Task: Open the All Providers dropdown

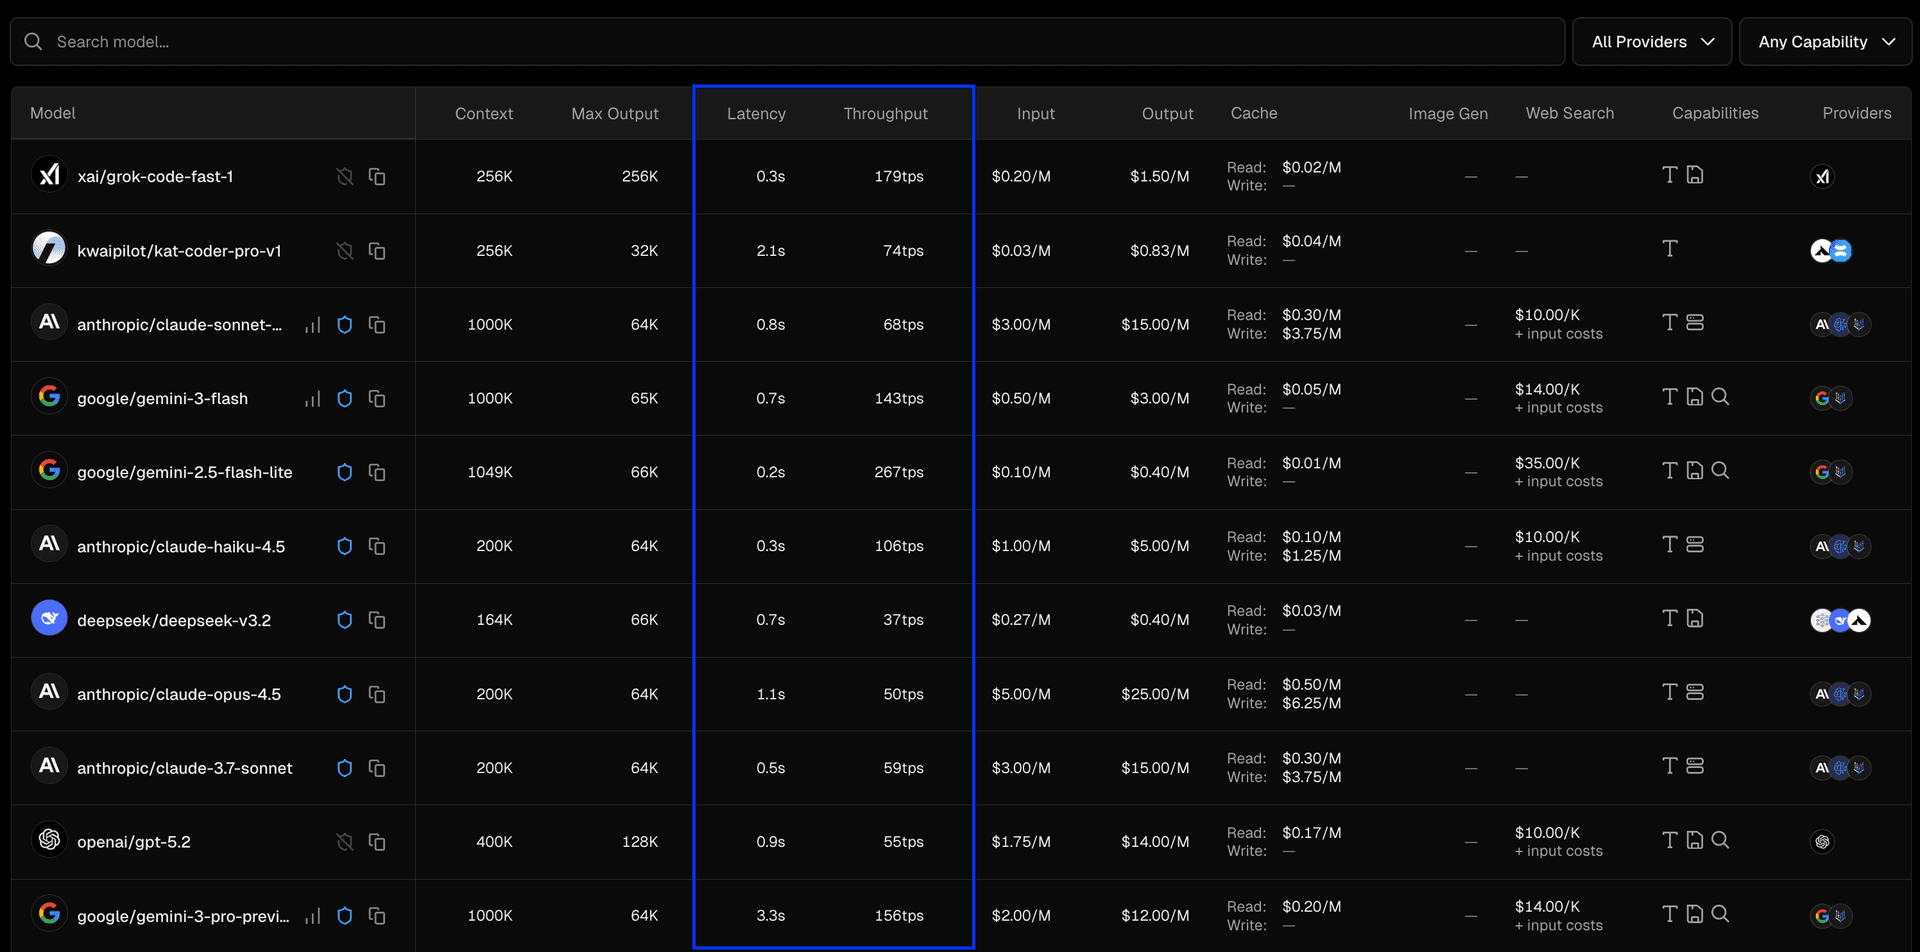Action: point(1651,42)
